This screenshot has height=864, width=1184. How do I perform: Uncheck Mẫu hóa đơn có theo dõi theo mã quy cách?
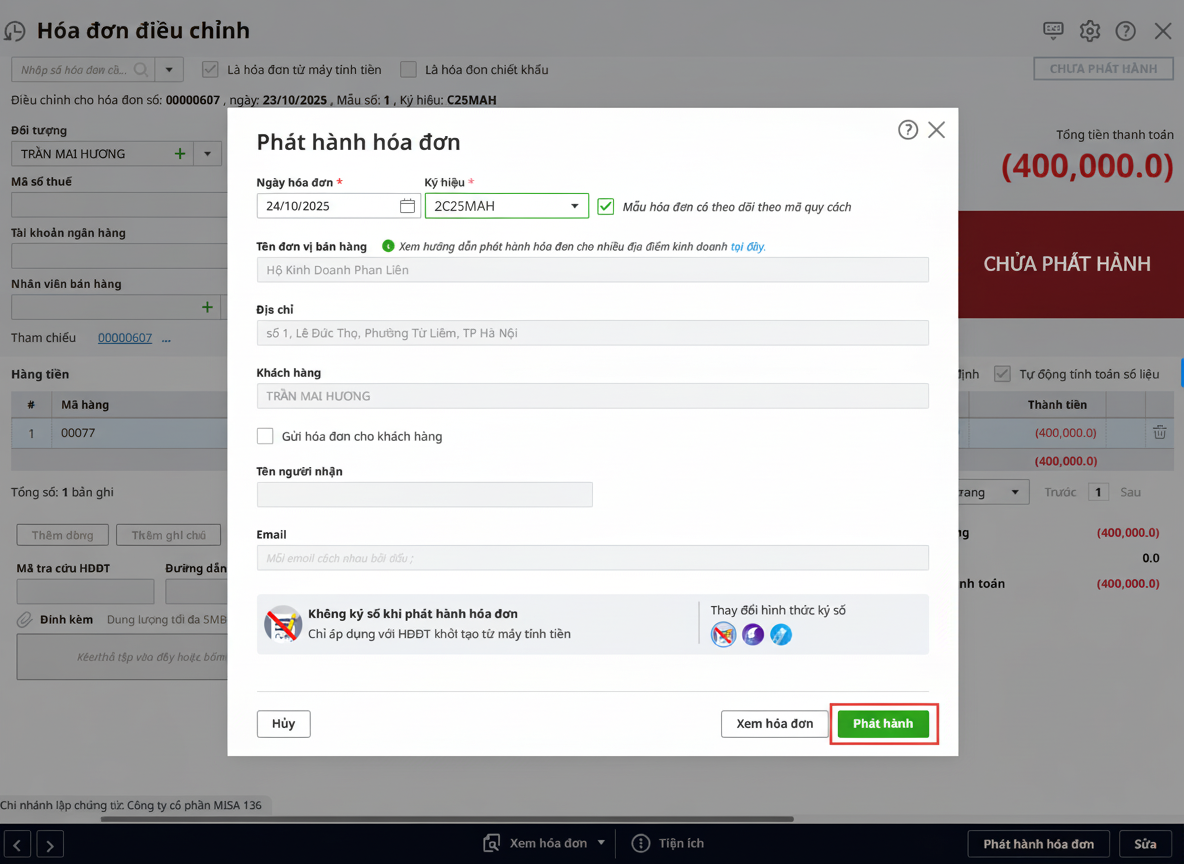click(x=605, y=207)
